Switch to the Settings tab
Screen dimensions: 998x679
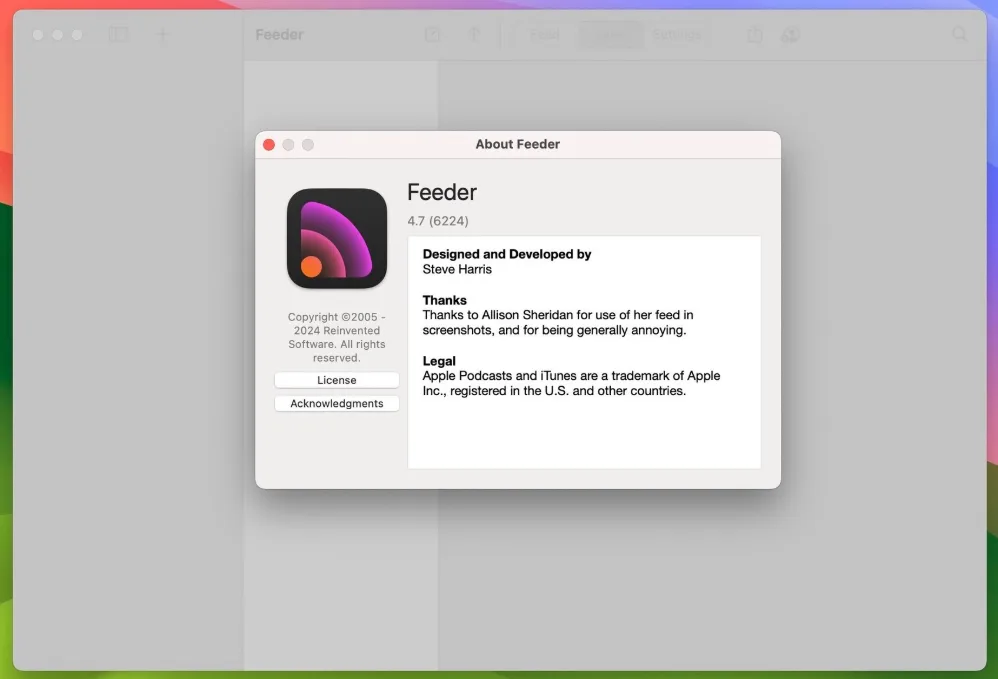point(677,35)
